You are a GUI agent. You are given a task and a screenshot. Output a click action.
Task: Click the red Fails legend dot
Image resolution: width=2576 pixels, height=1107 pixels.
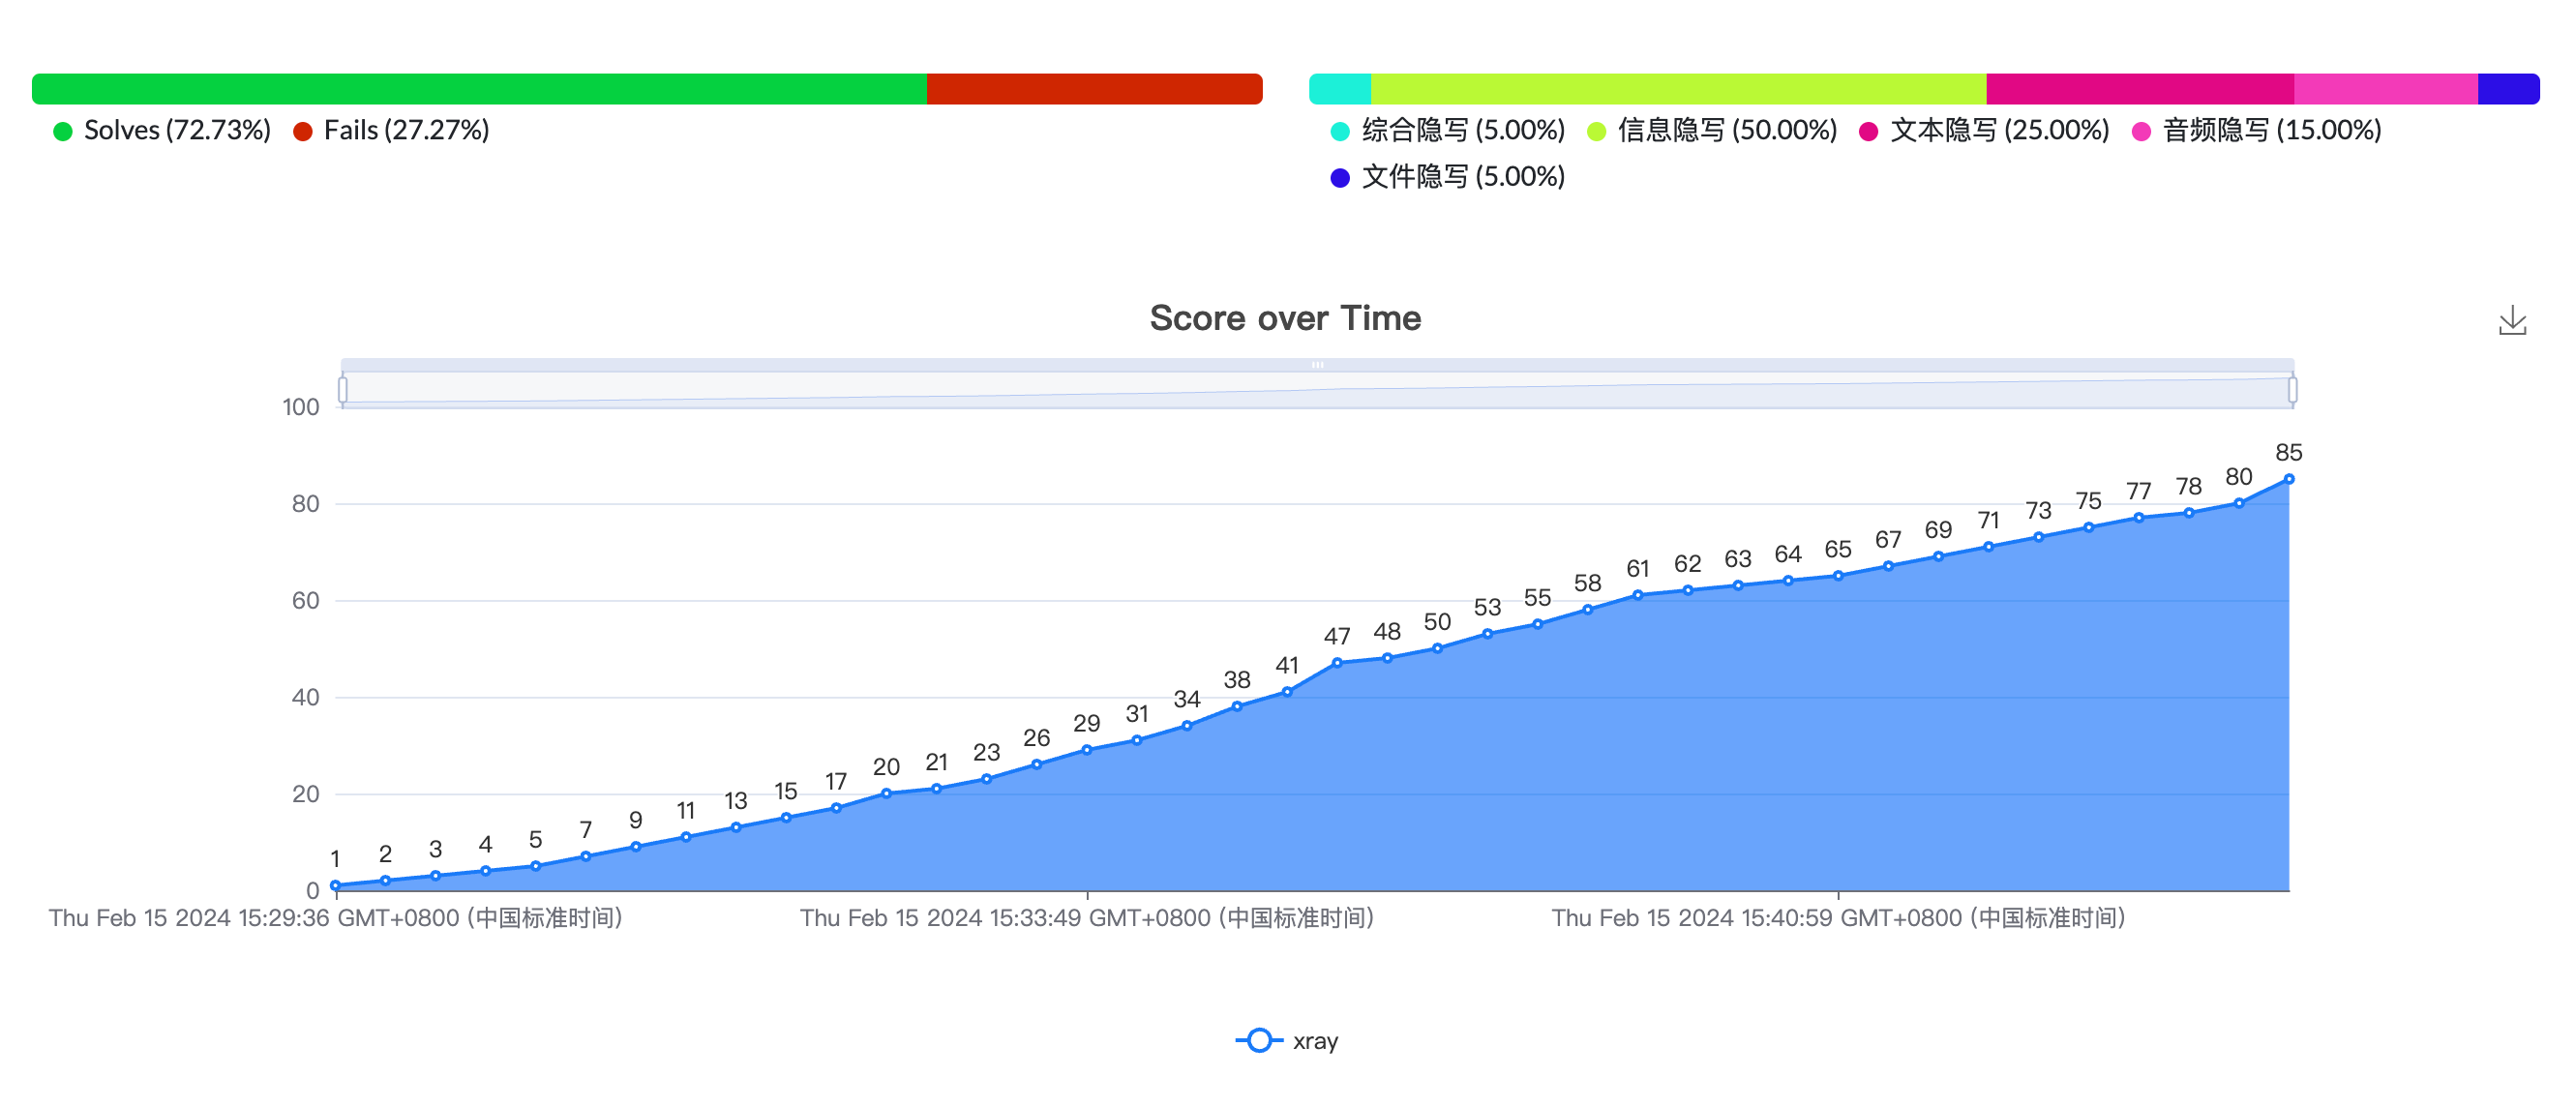click(302, 129)
